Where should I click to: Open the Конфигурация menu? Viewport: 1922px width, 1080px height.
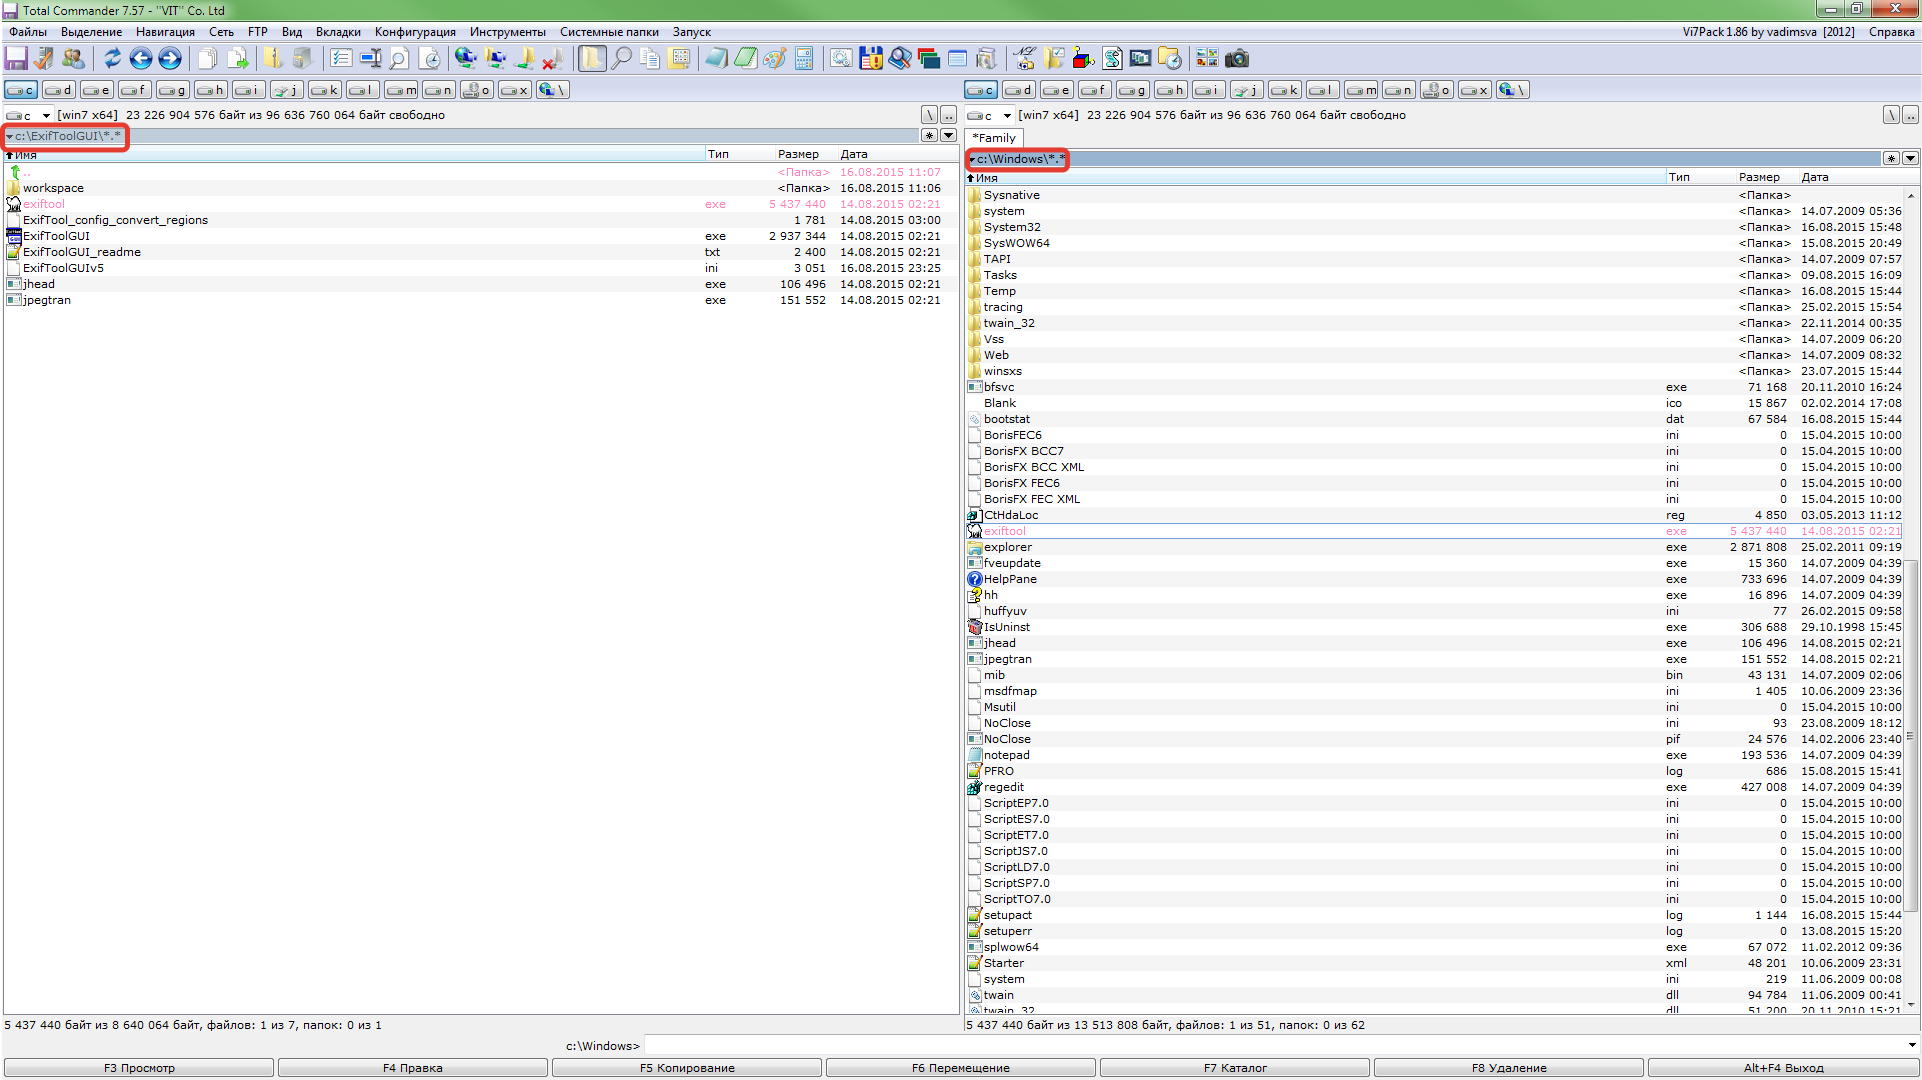click(415, 32)
